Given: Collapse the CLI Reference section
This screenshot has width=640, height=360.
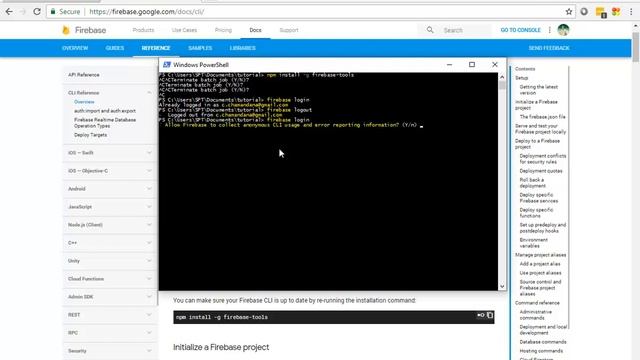Looking at the screenshot, I should point(149,93).
